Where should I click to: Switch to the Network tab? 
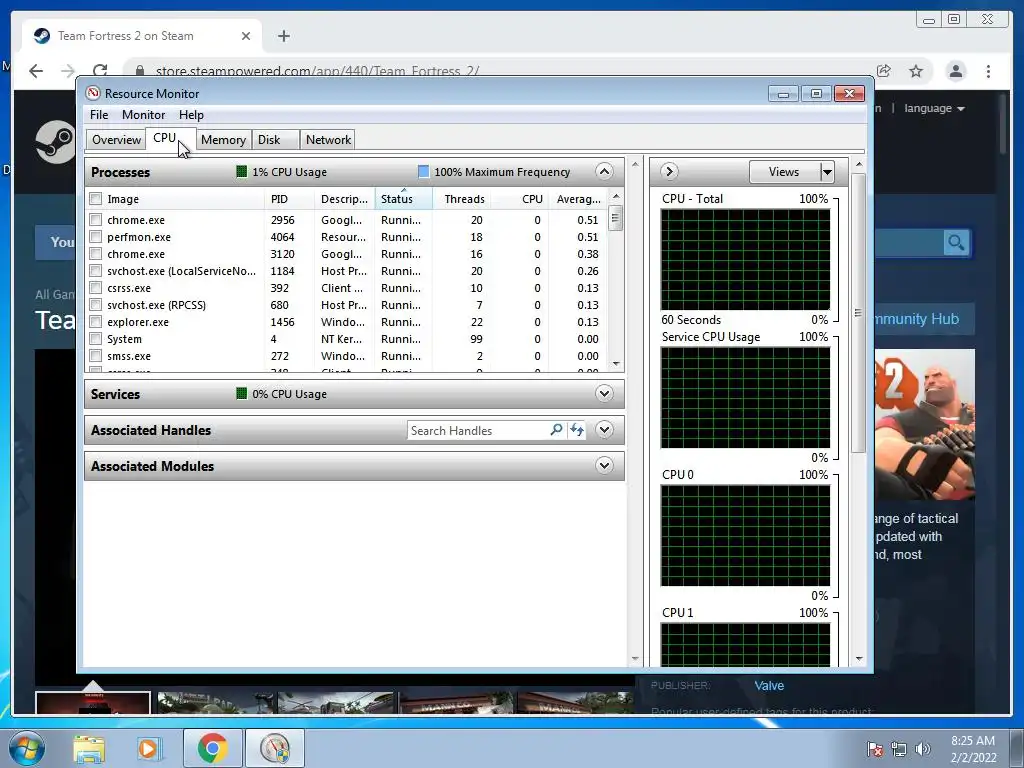pos(328,140)
